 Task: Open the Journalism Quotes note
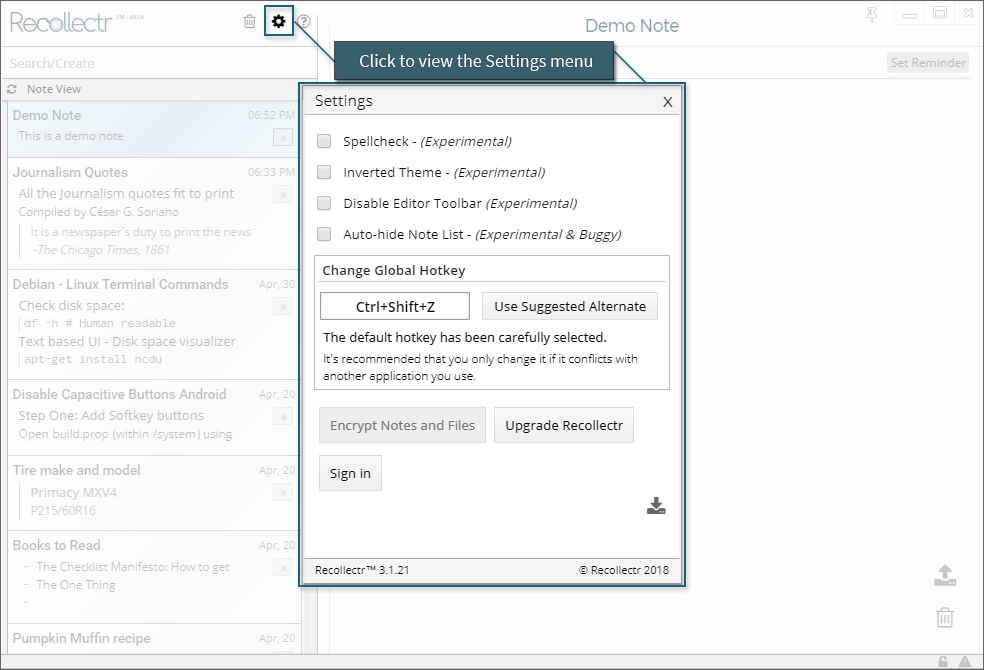pos(154,214)
